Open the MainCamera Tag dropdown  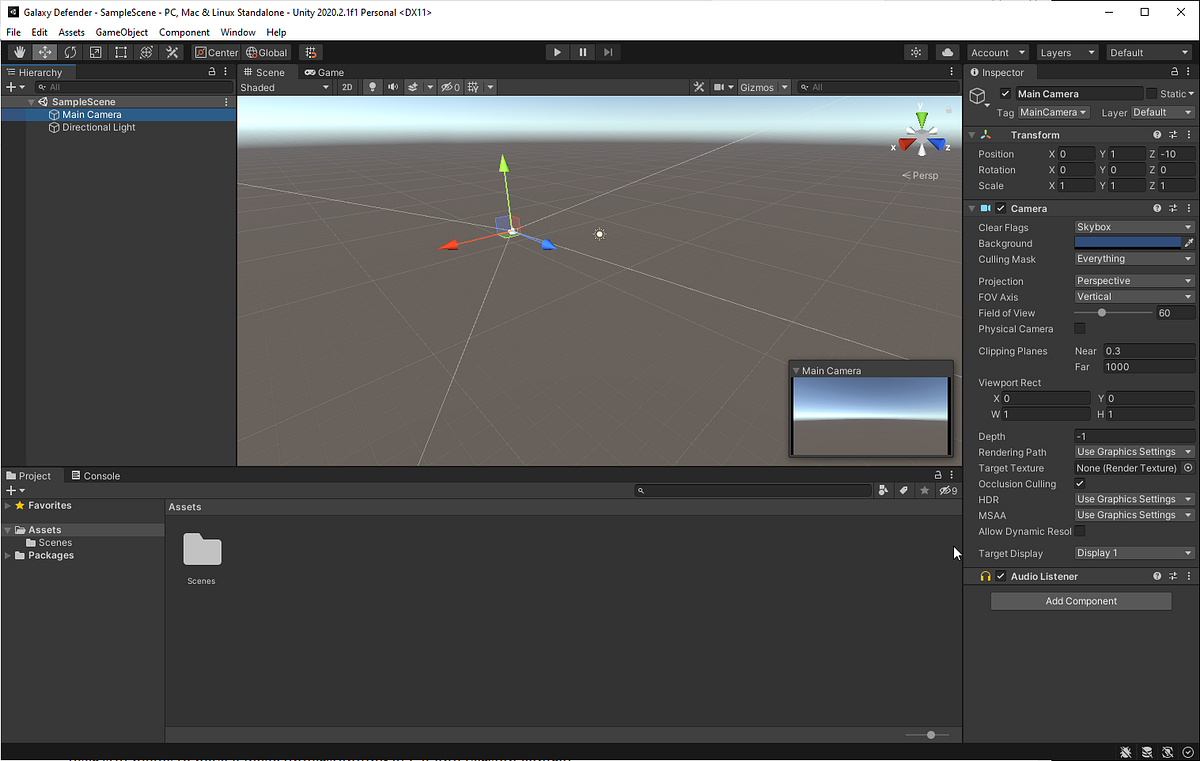tap(1053, 112)
